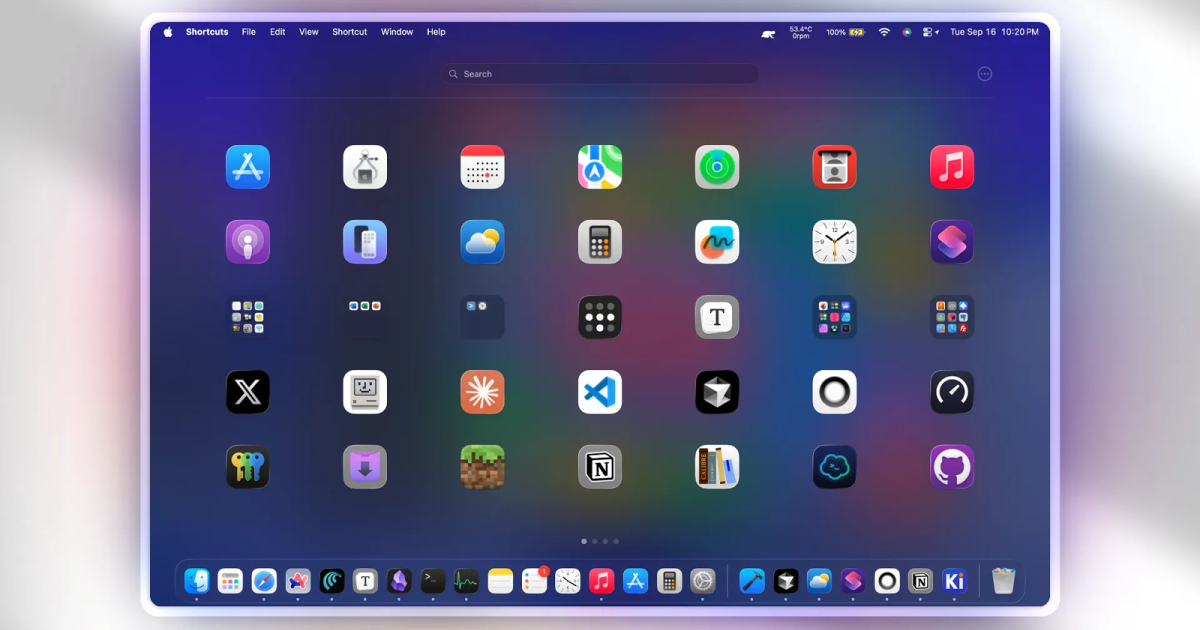
Task: Launch the Freeform app
Action: click(717, 242)
